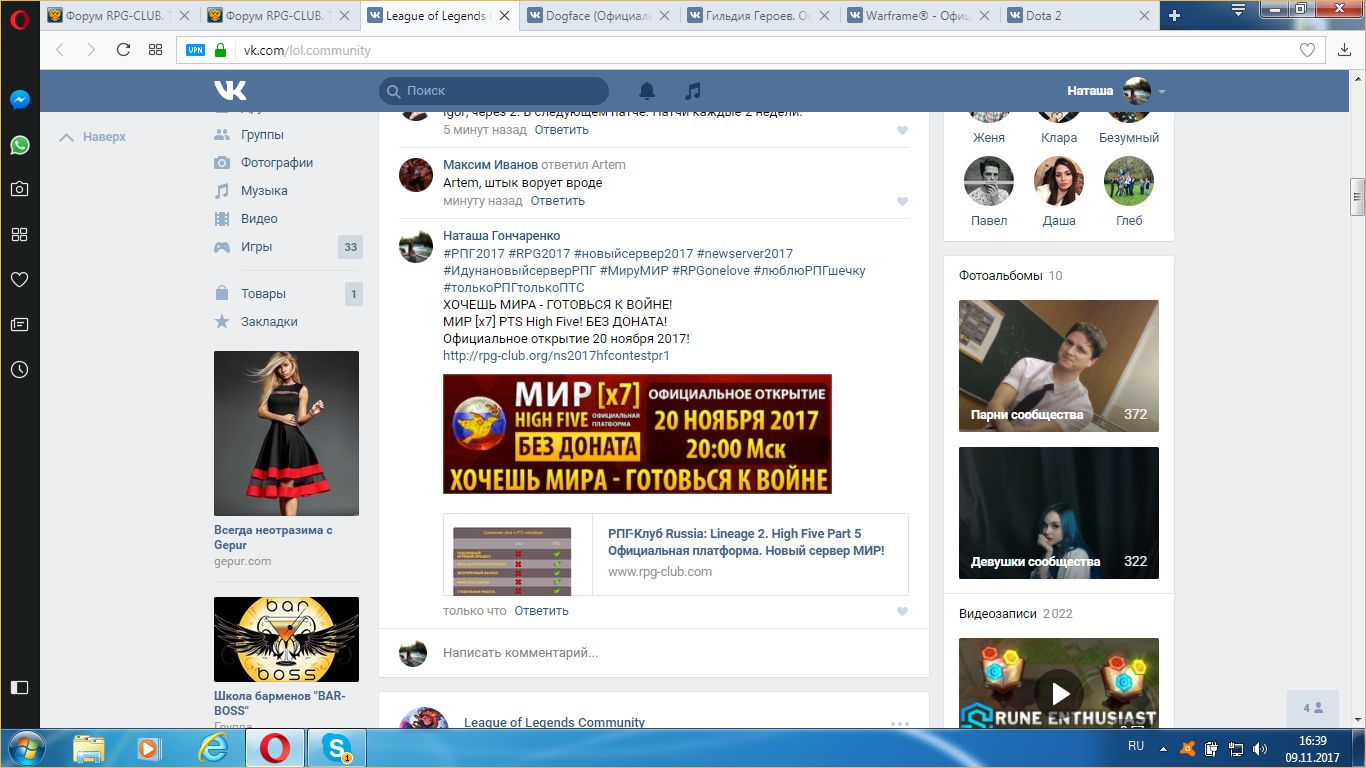This screenshot has height=768, width=1366.
Task: Open VK notifications bell icon
Action: pyautogui.click(x=647, y=91)
